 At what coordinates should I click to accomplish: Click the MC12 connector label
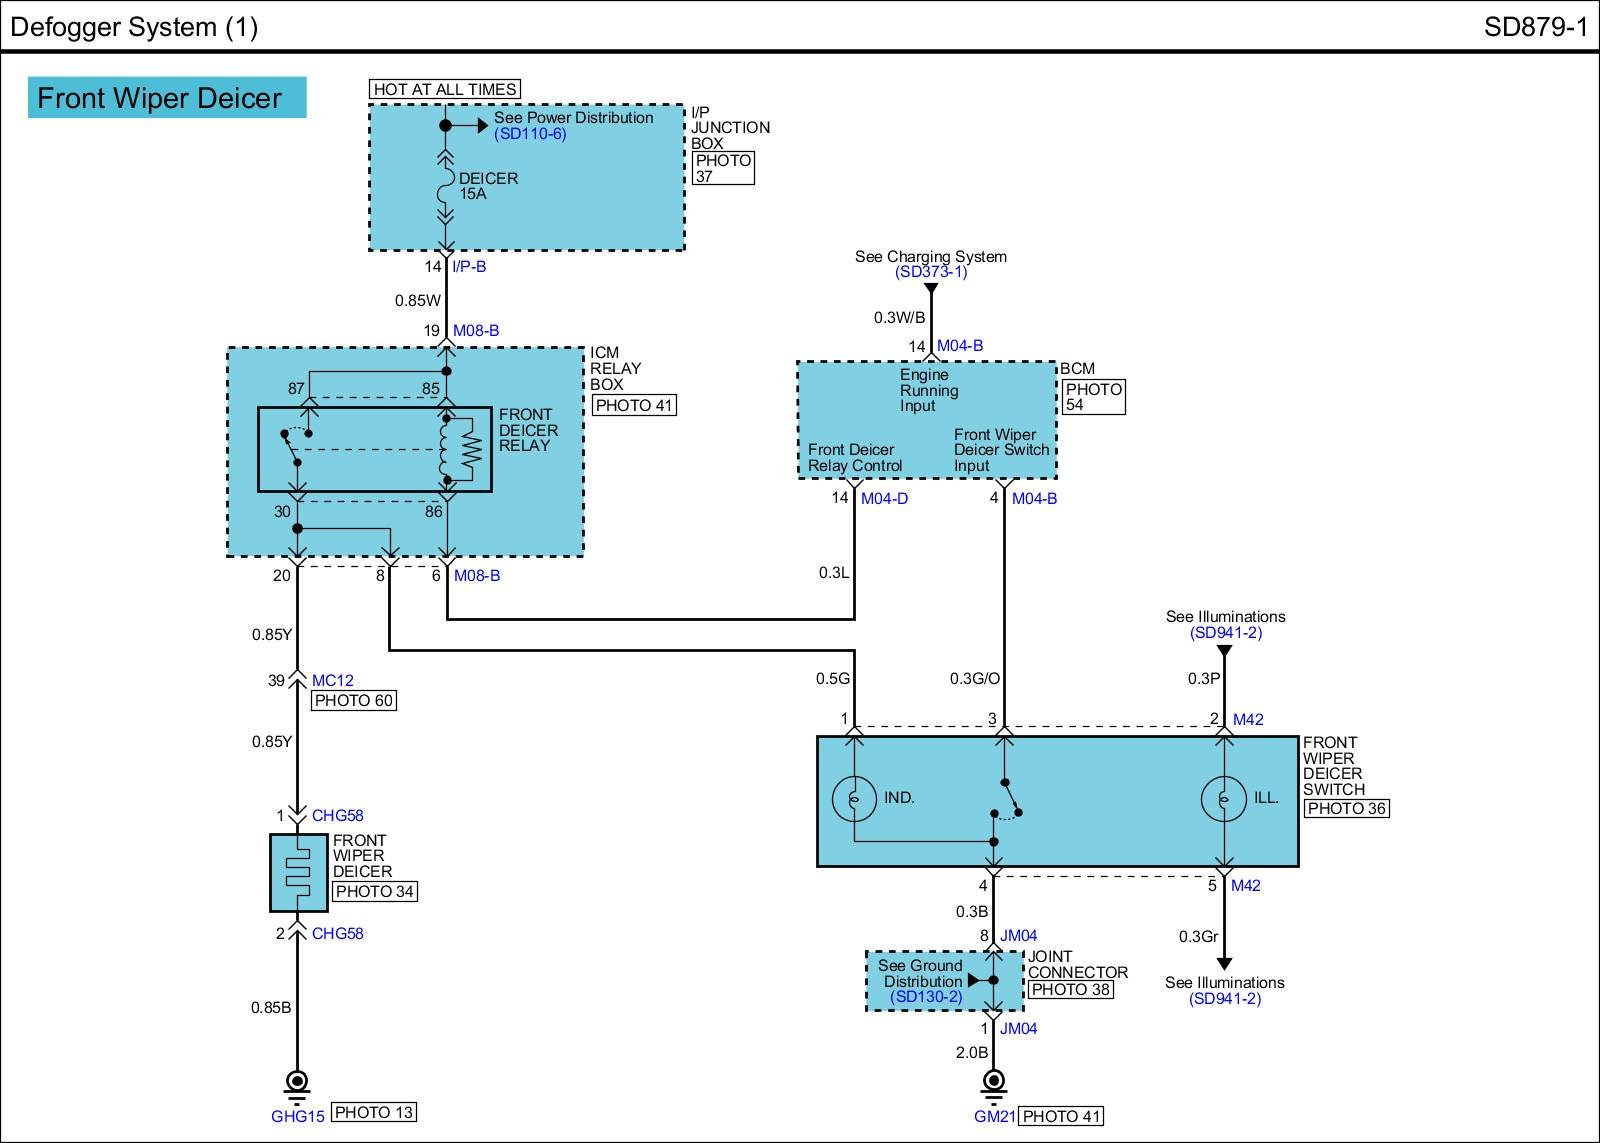coord(332,680)
